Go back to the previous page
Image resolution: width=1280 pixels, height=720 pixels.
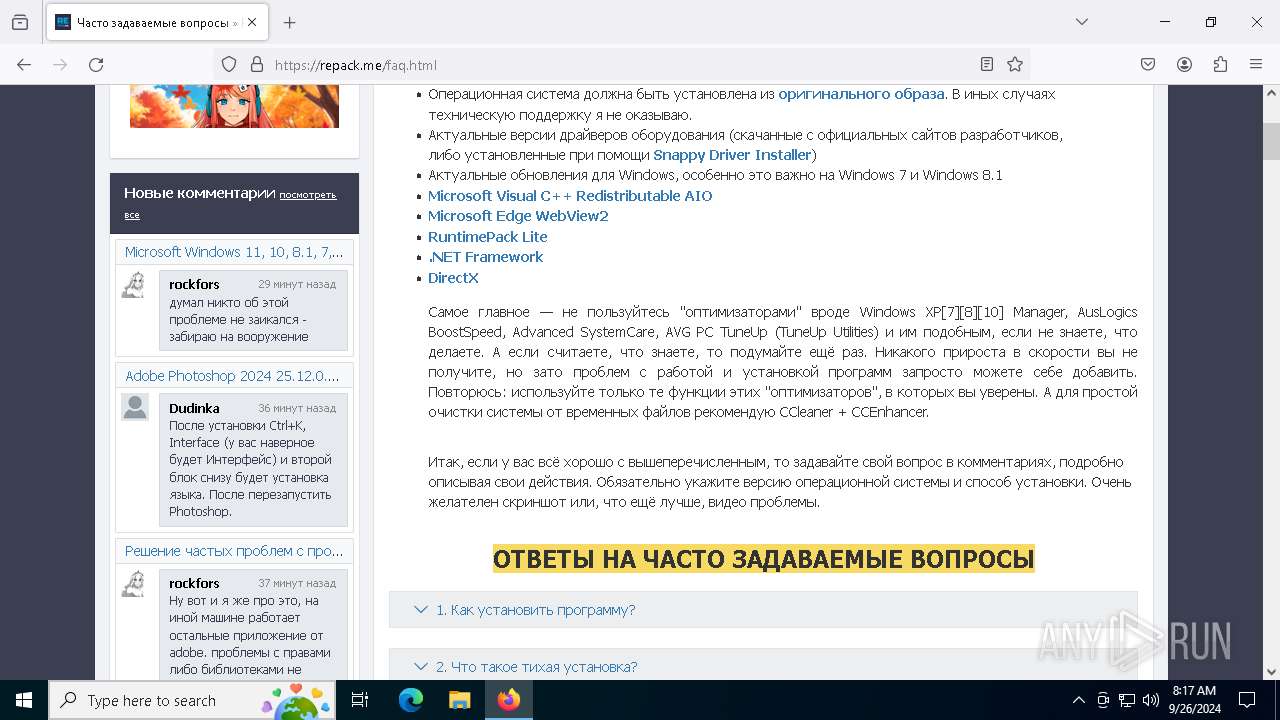(x=24, y=64)
